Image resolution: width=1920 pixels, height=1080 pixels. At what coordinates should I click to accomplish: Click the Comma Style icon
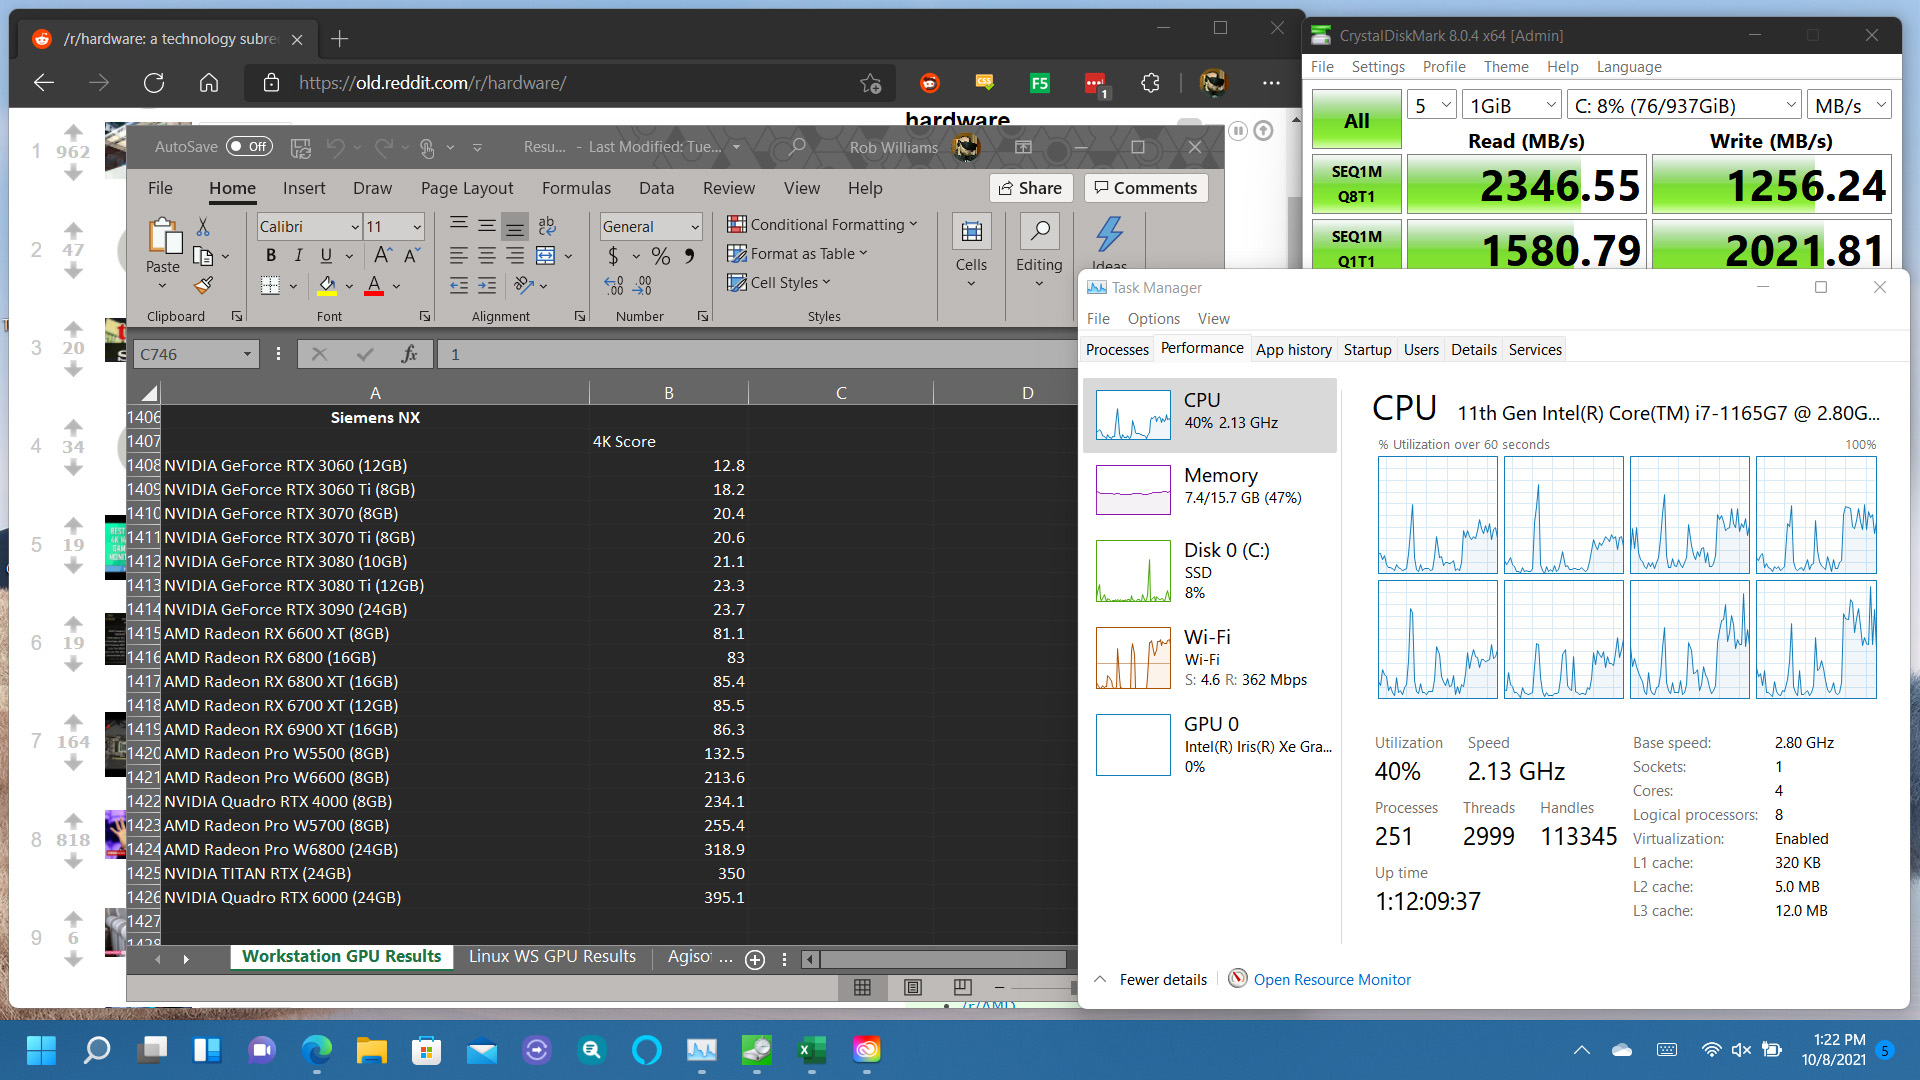689,256
